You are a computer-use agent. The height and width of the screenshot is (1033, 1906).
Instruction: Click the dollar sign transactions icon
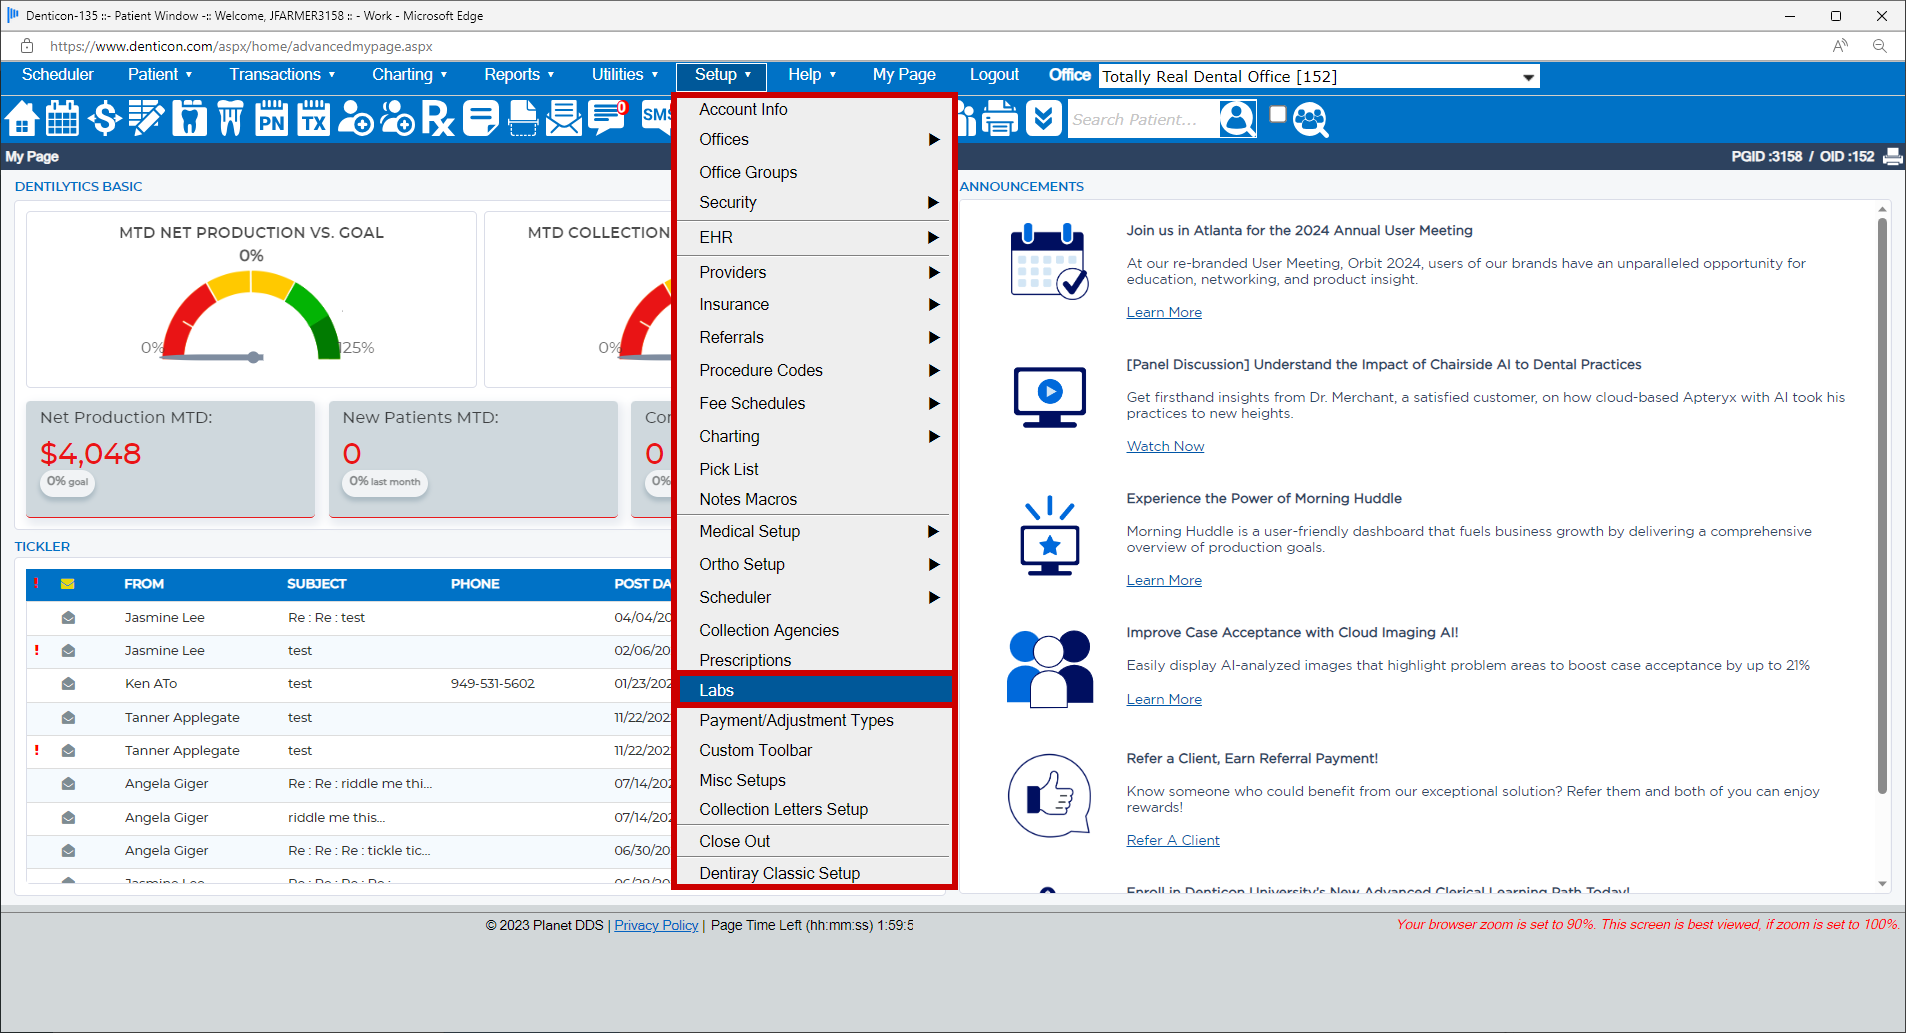(104, 118)
